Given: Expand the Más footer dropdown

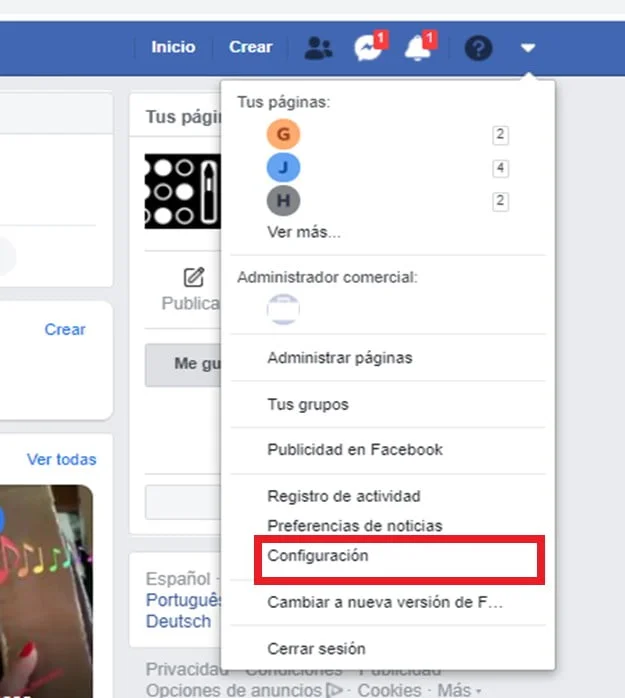Looking at the screenshot, I should [x=459, y=690].
